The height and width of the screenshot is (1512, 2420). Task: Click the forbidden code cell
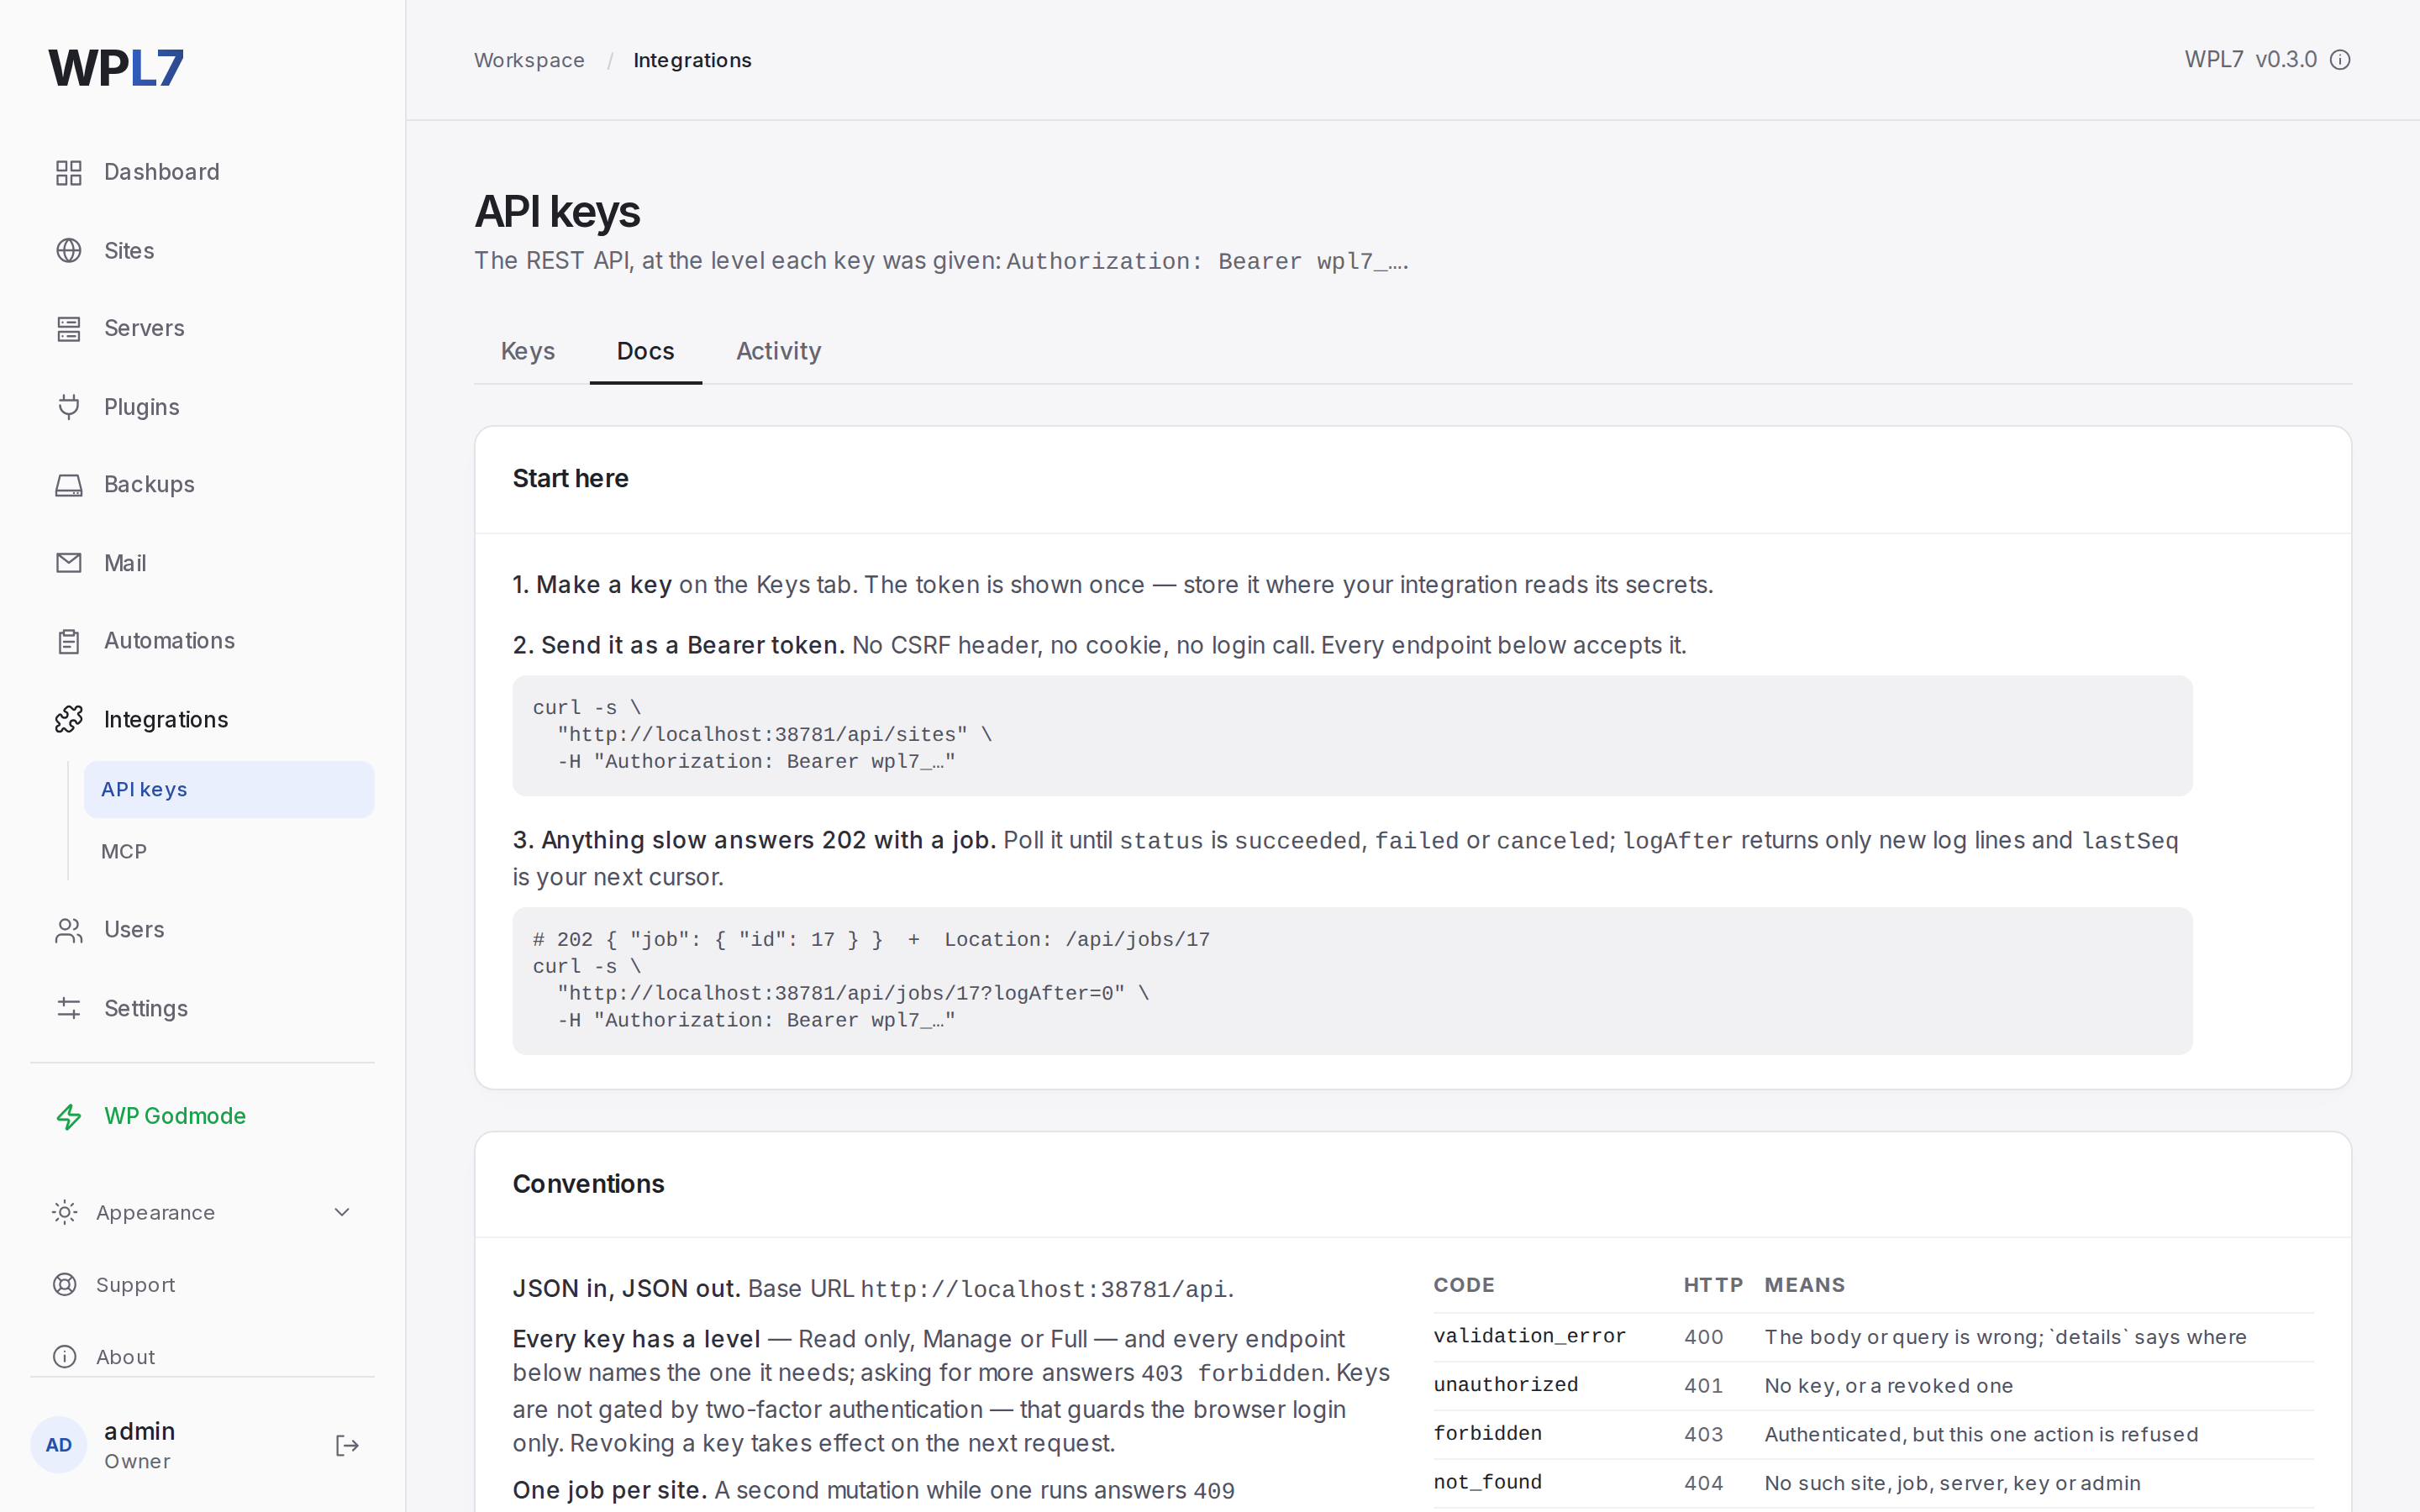tap(1487, 1434)
